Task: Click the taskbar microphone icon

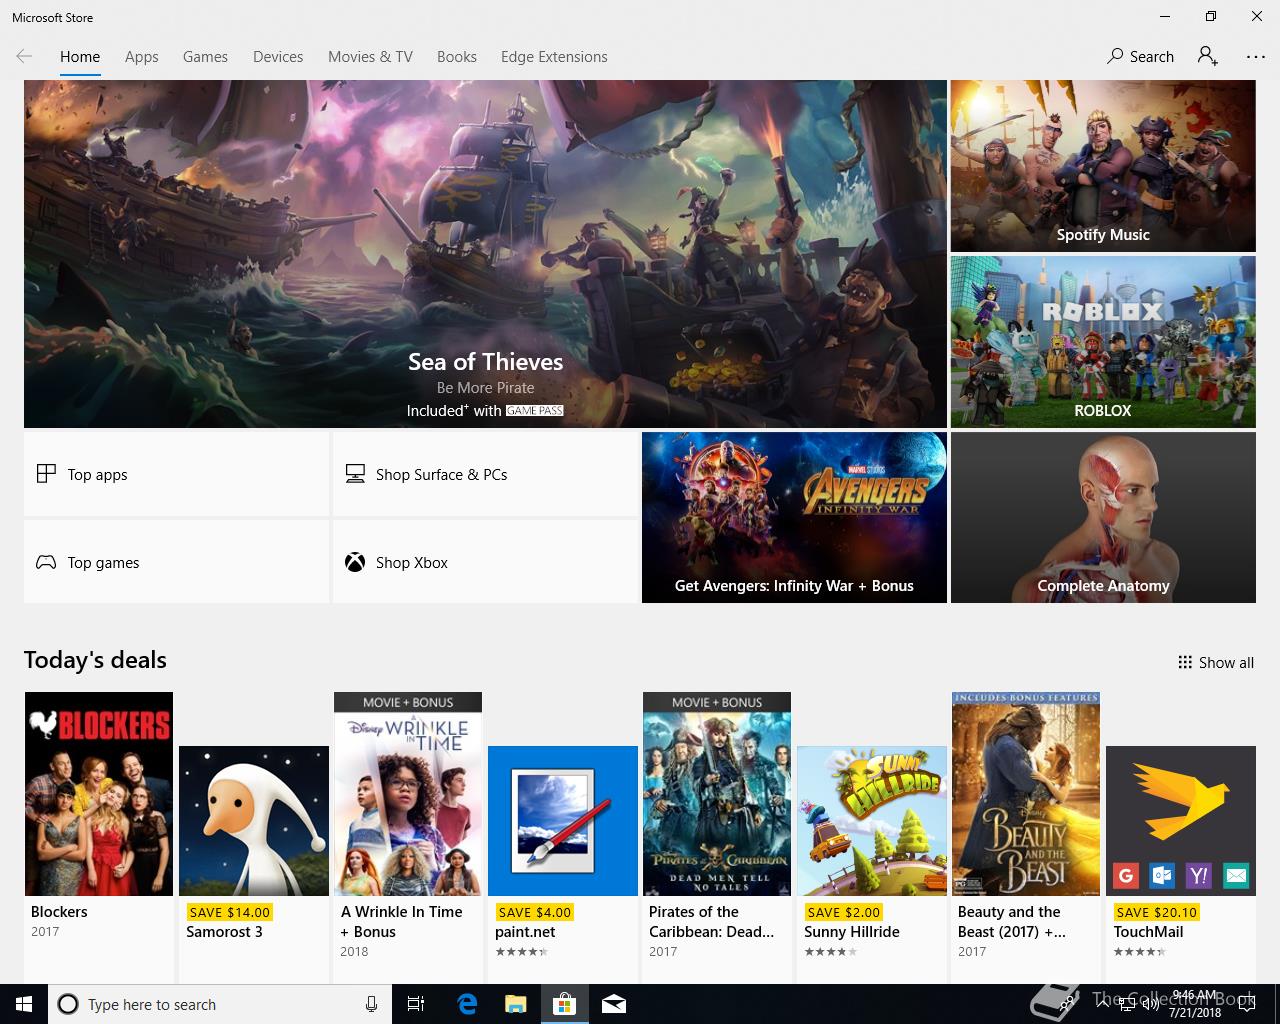Action: 371,1004
